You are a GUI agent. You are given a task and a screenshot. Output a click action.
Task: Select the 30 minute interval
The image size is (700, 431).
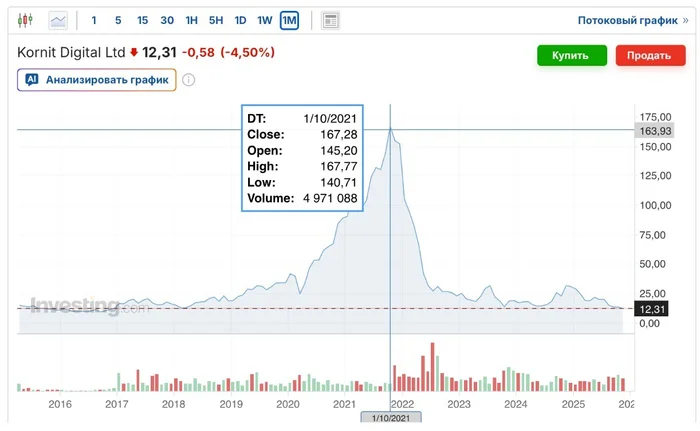tap(166, 20)
